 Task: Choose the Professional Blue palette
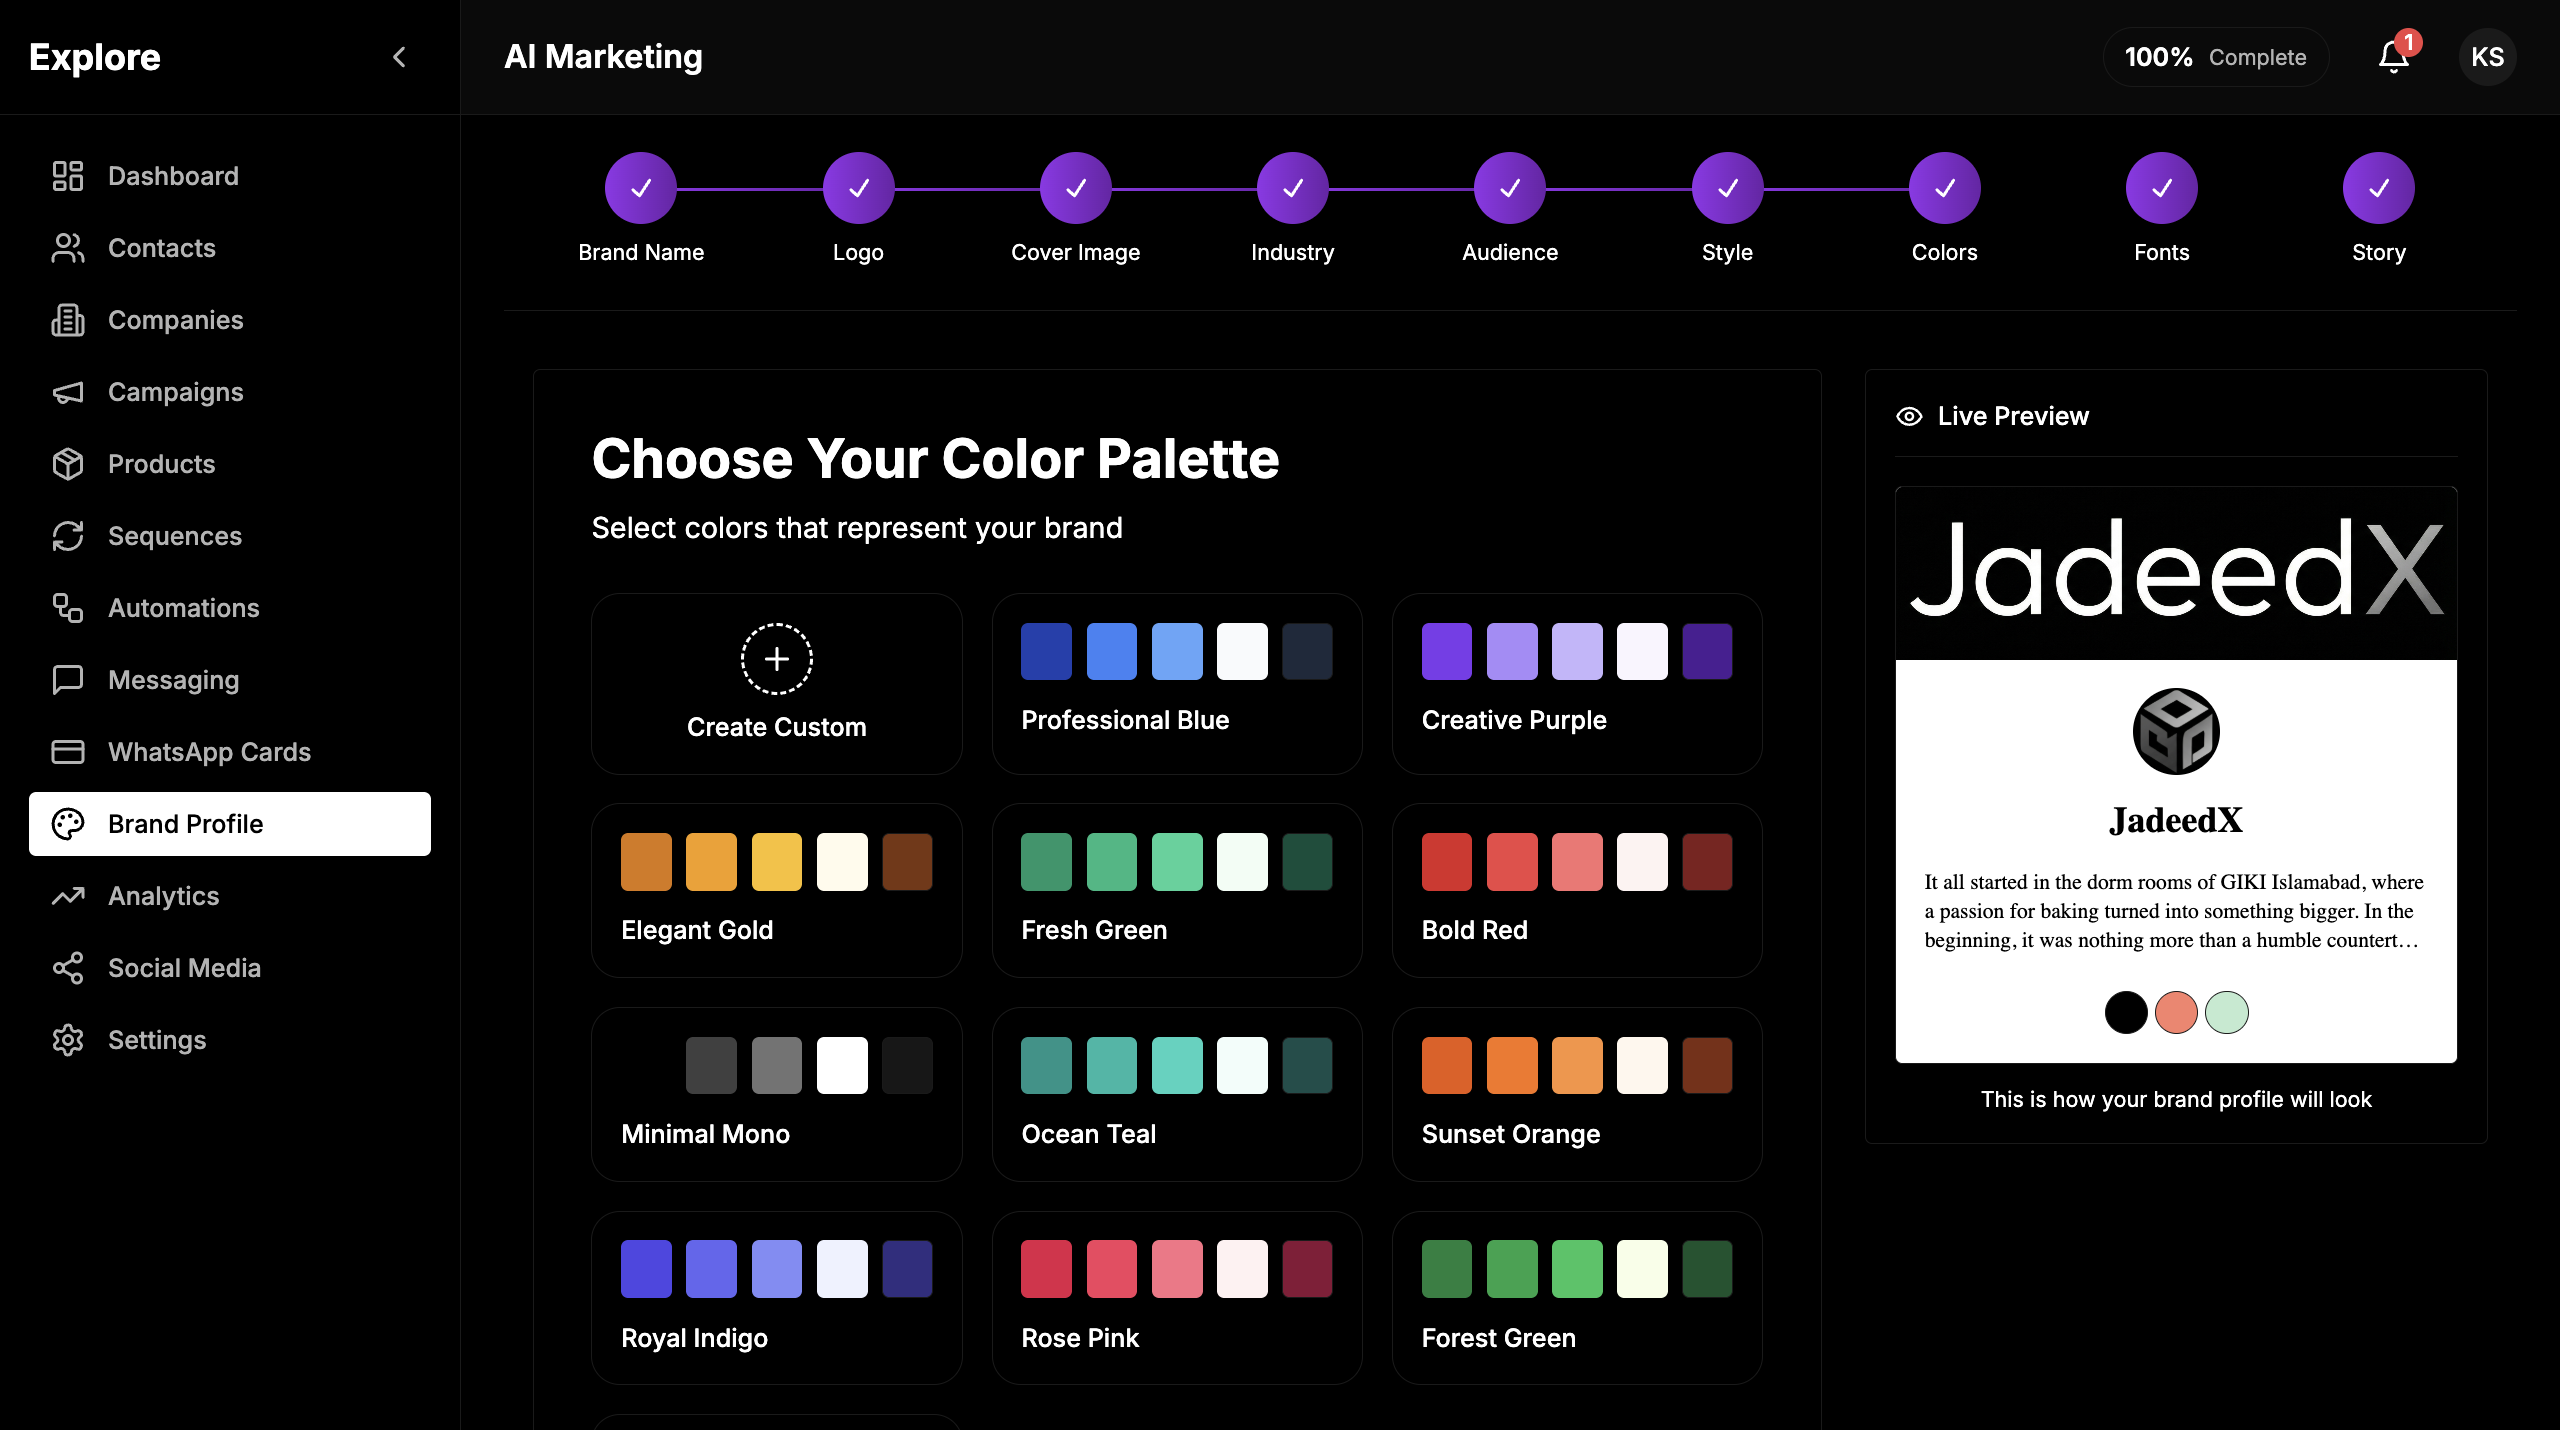point(1176,684)
